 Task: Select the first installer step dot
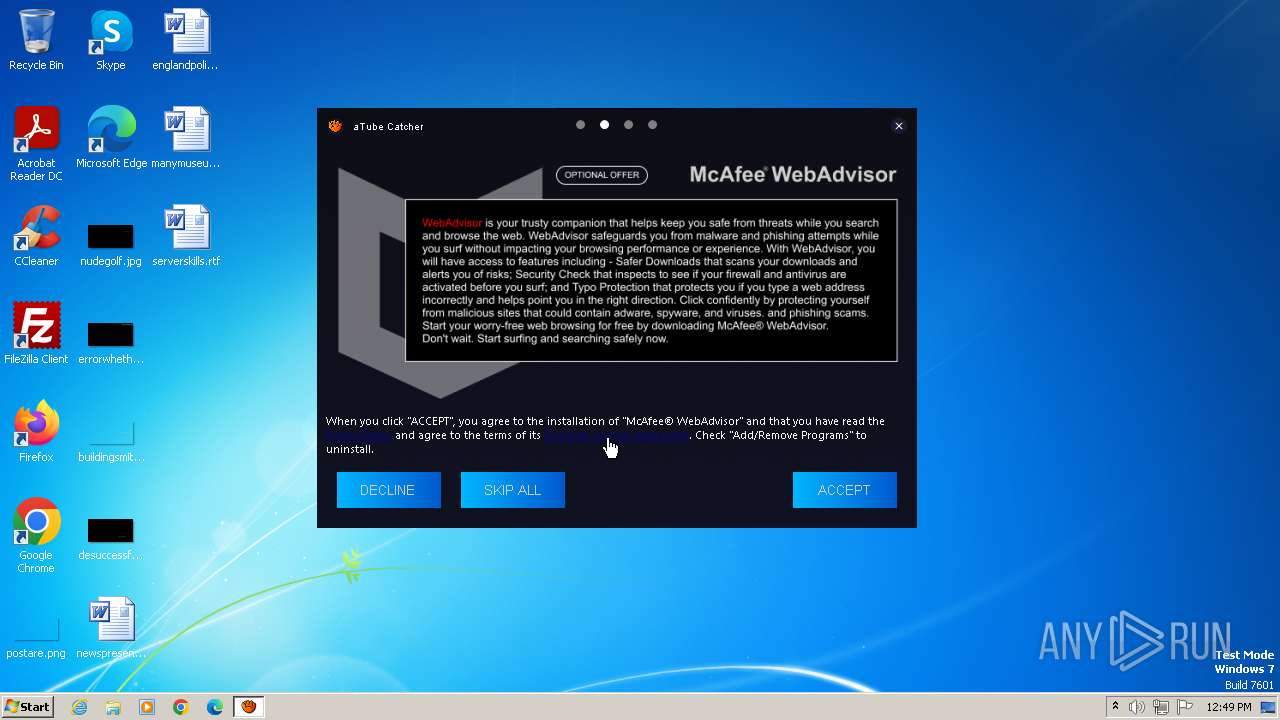(580, 125)
